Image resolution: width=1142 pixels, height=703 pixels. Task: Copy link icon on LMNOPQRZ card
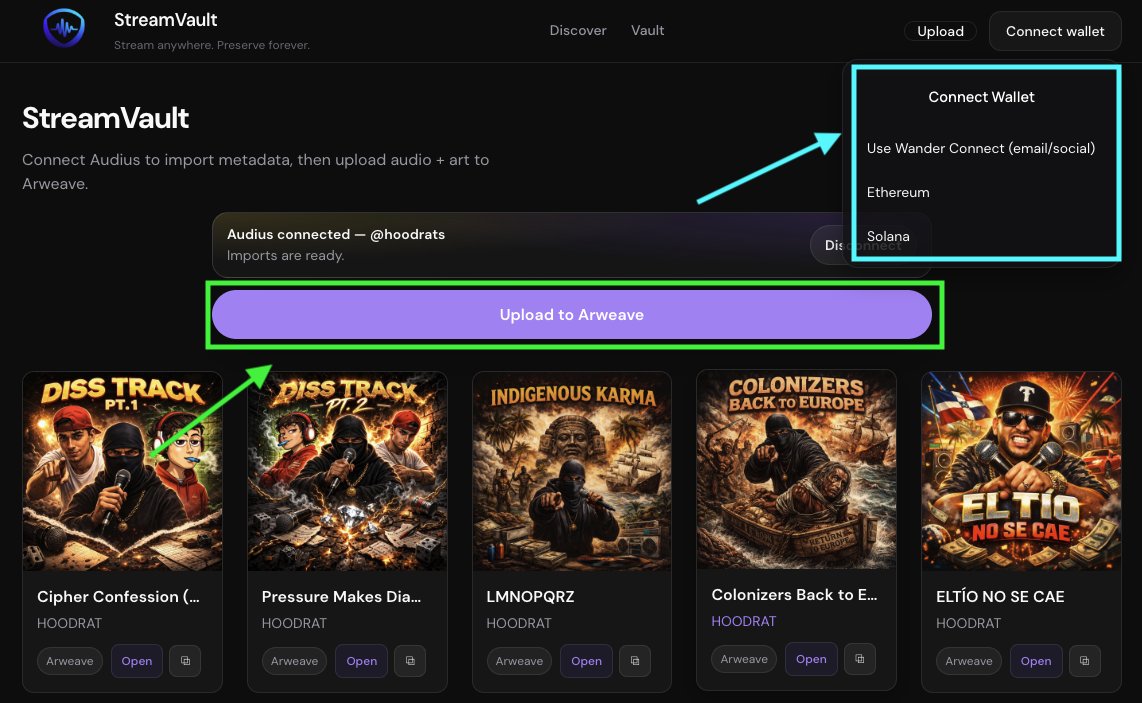(x=635, y=661)
